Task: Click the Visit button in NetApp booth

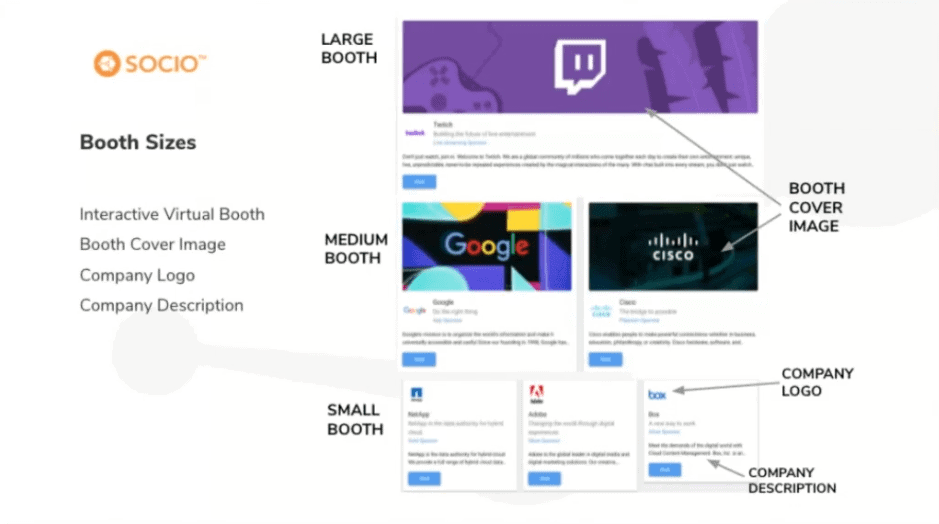Action: (x=424, y=478)
